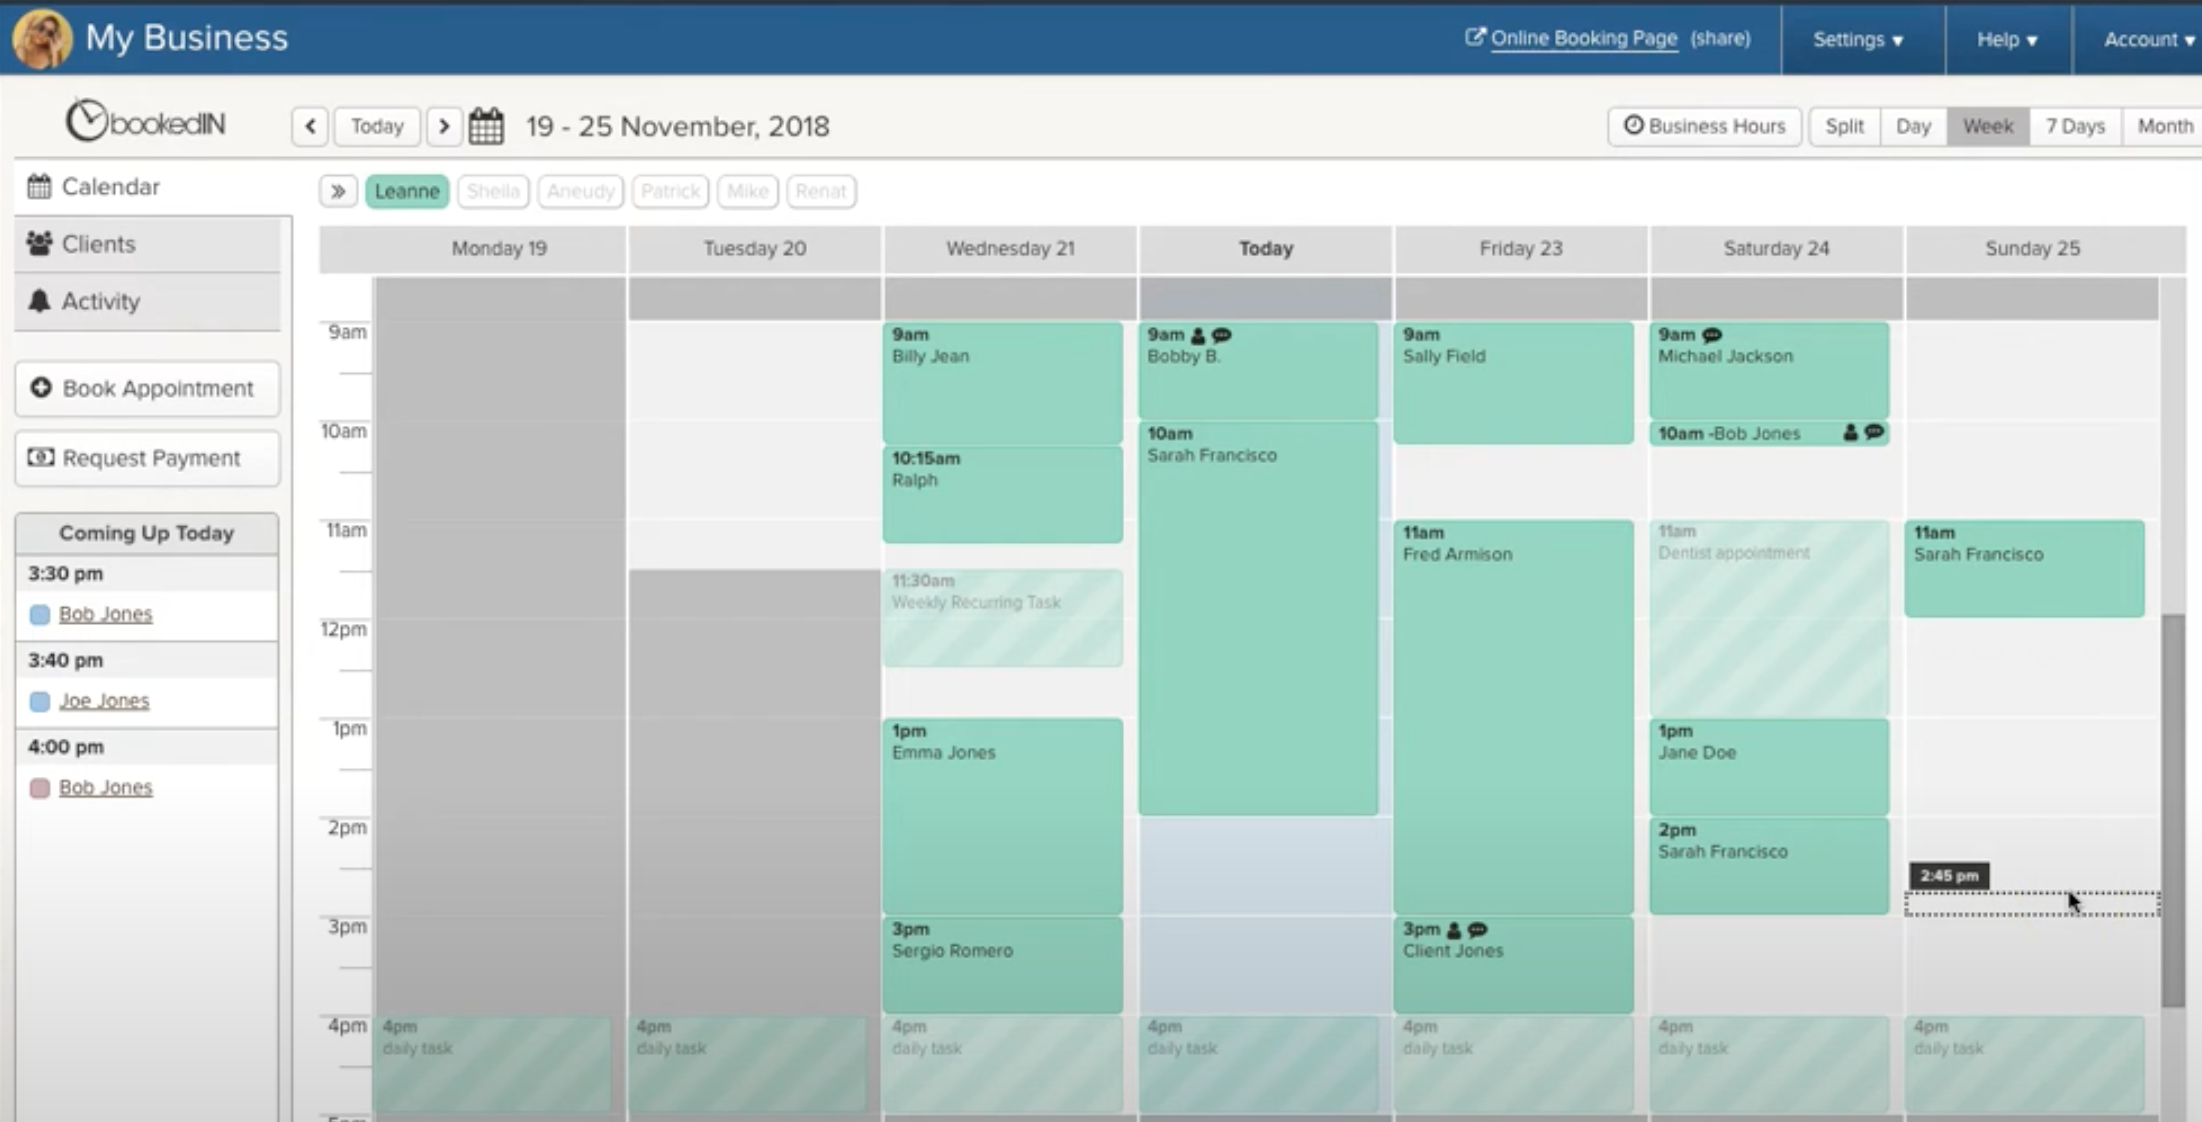The width and height of the screenshot is (2202, 1122).
Task: Click the profile avatar picture
Action: (41, 38)
